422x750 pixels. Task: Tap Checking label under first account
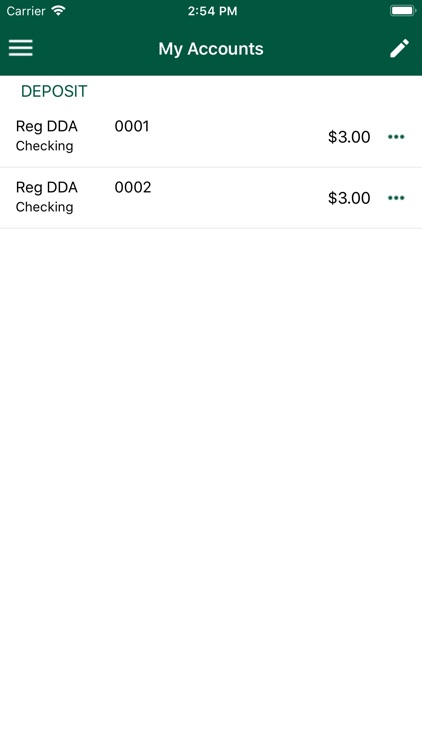(x=44, y=146)
